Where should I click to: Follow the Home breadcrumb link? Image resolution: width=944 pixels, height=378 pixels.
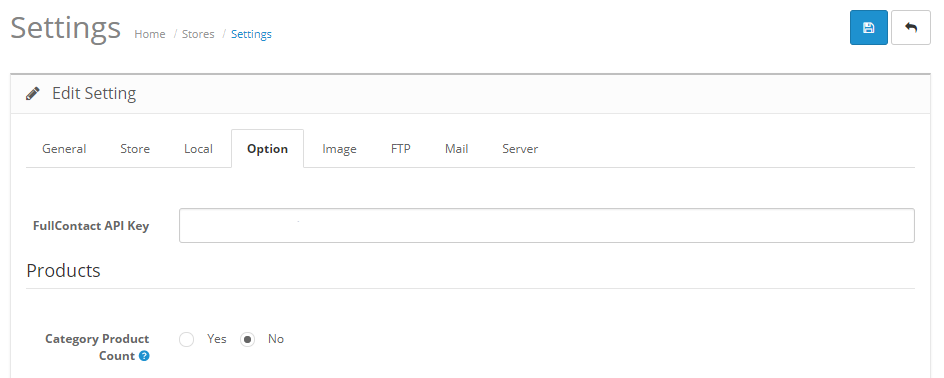(150, 34)
